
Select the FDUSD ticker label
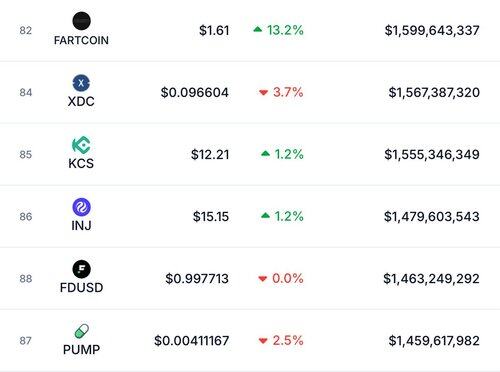pos(81,288)
